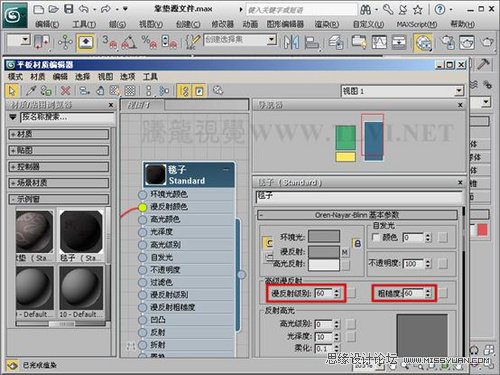The width and height of the screenshot is (500, 375).
Task: Click the 漫反射颜色 input socket on node
Action: pyautogui.click(x=142, y=207)
